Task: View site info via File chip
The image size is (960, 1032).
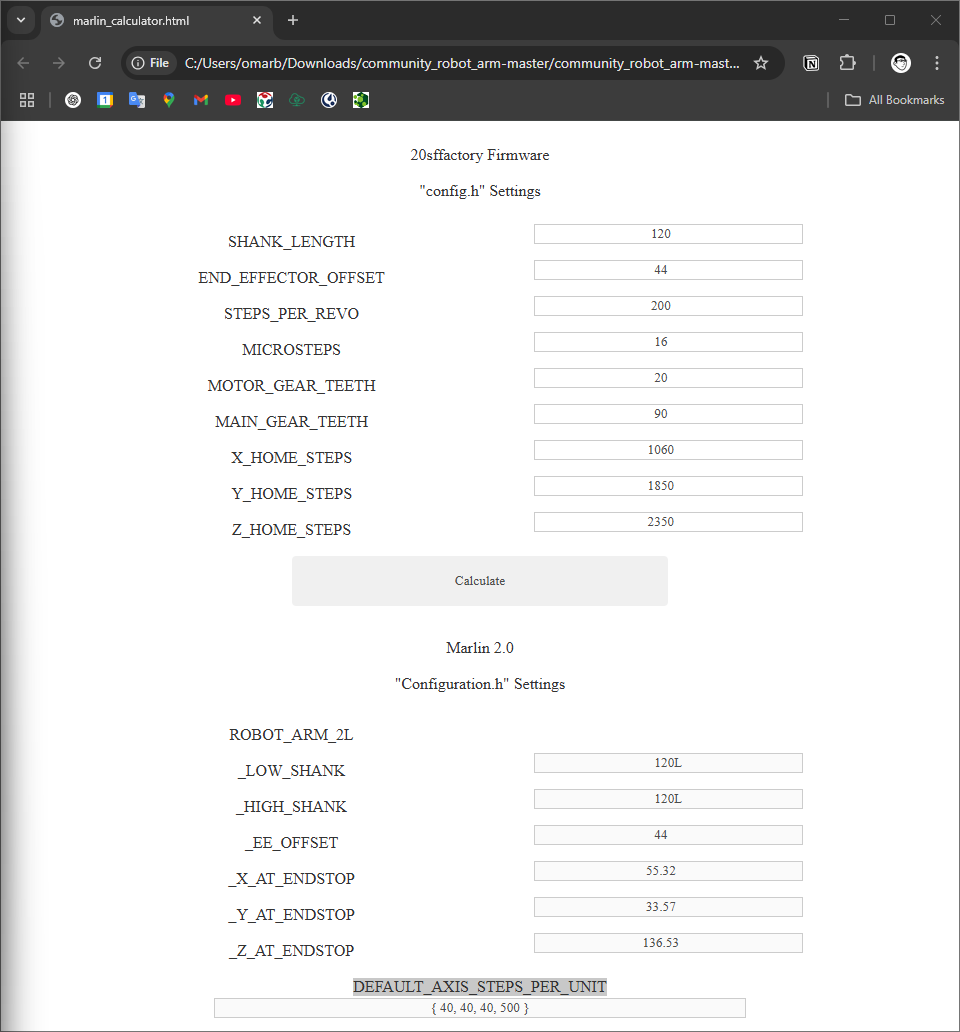Action: coord(151,63)
